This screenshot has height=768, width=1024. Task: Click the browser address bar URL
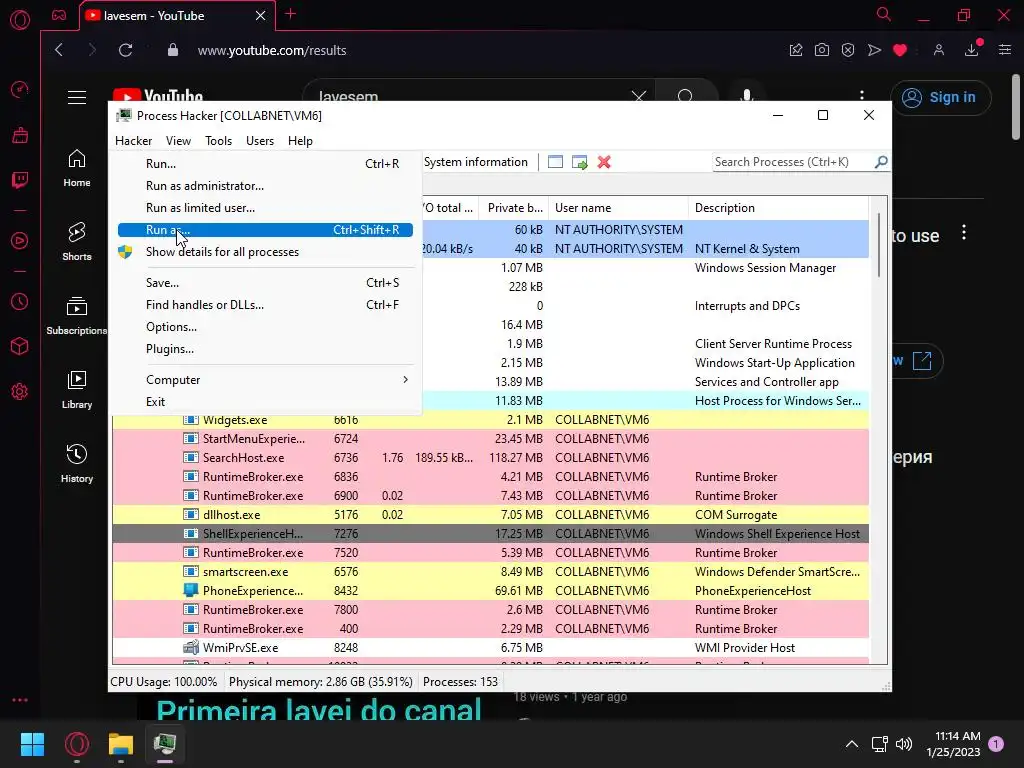tap(272, 50)
